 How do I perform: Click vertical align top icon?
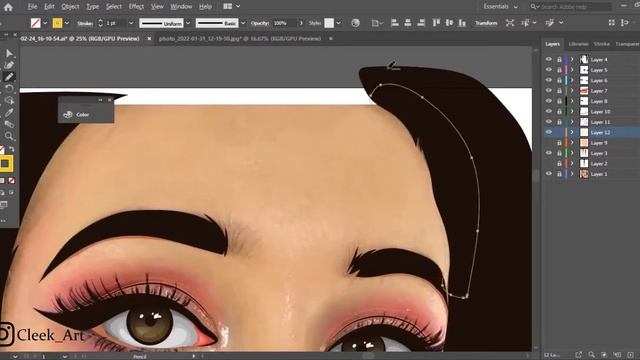pos(436,23)
